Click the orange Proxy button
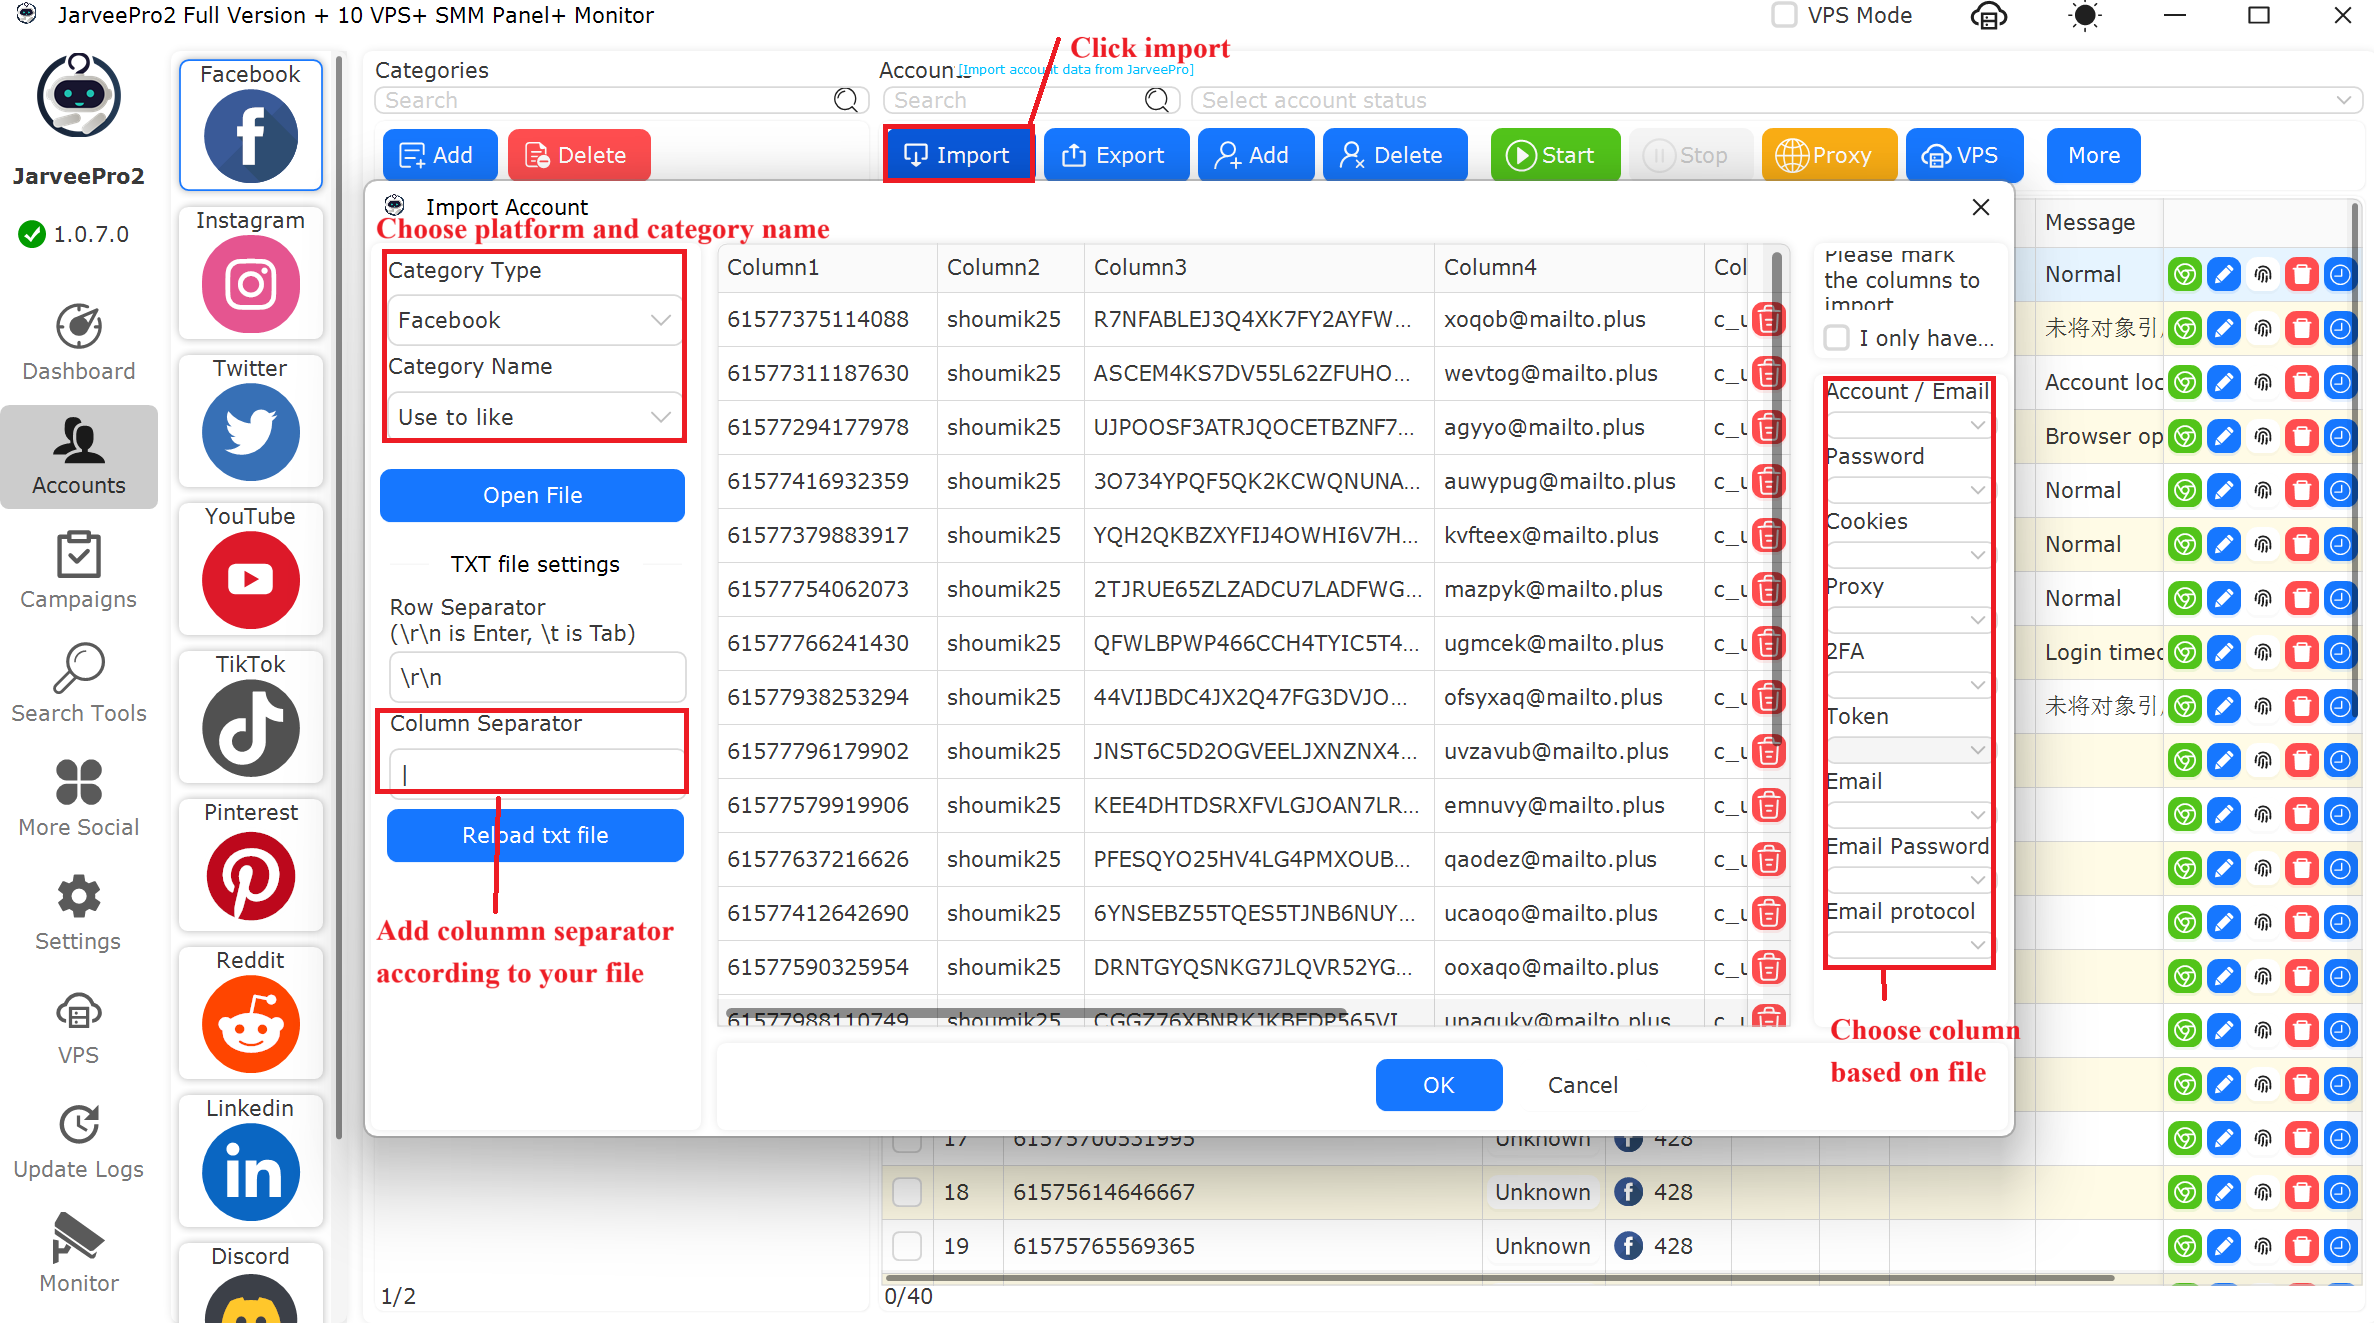This screenshot has height=1323, width=2374. (x=1829, y=155)
